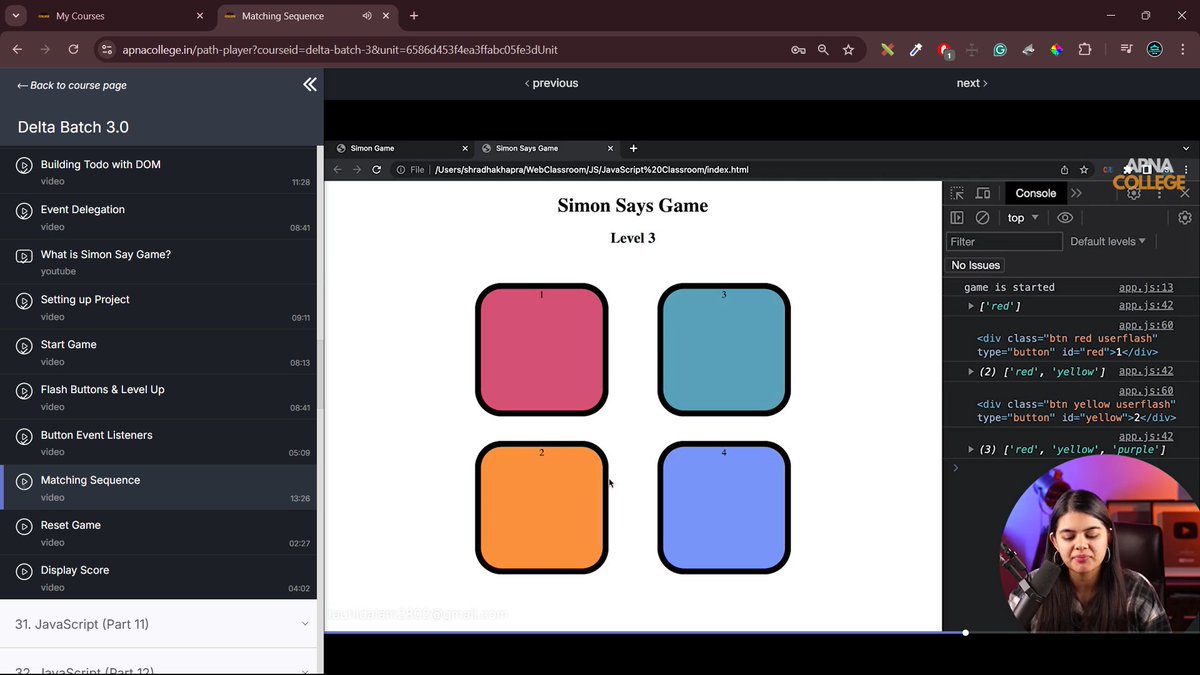1200x675 pixels.
Task: Reload index.html in the video browser
Action: click(x=376, y=170)
